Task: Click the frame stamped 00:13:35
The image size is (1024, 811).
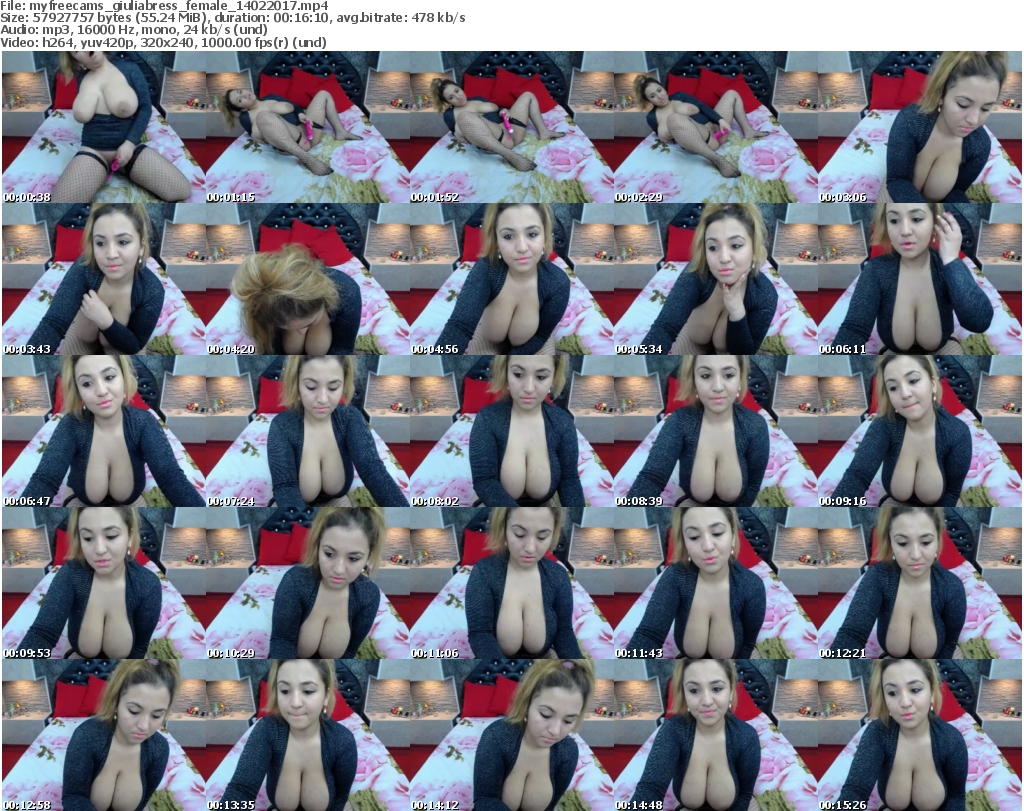Action: pyautogui.click(x=308, y=735)
